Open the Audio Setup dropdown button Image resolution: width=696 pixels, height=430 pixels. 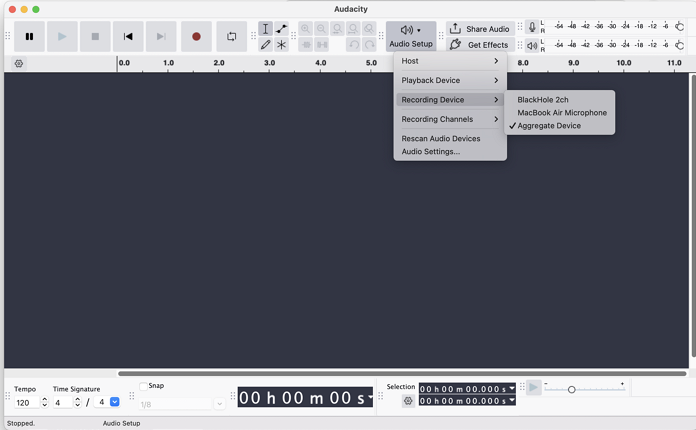click(x=411, y=36)
